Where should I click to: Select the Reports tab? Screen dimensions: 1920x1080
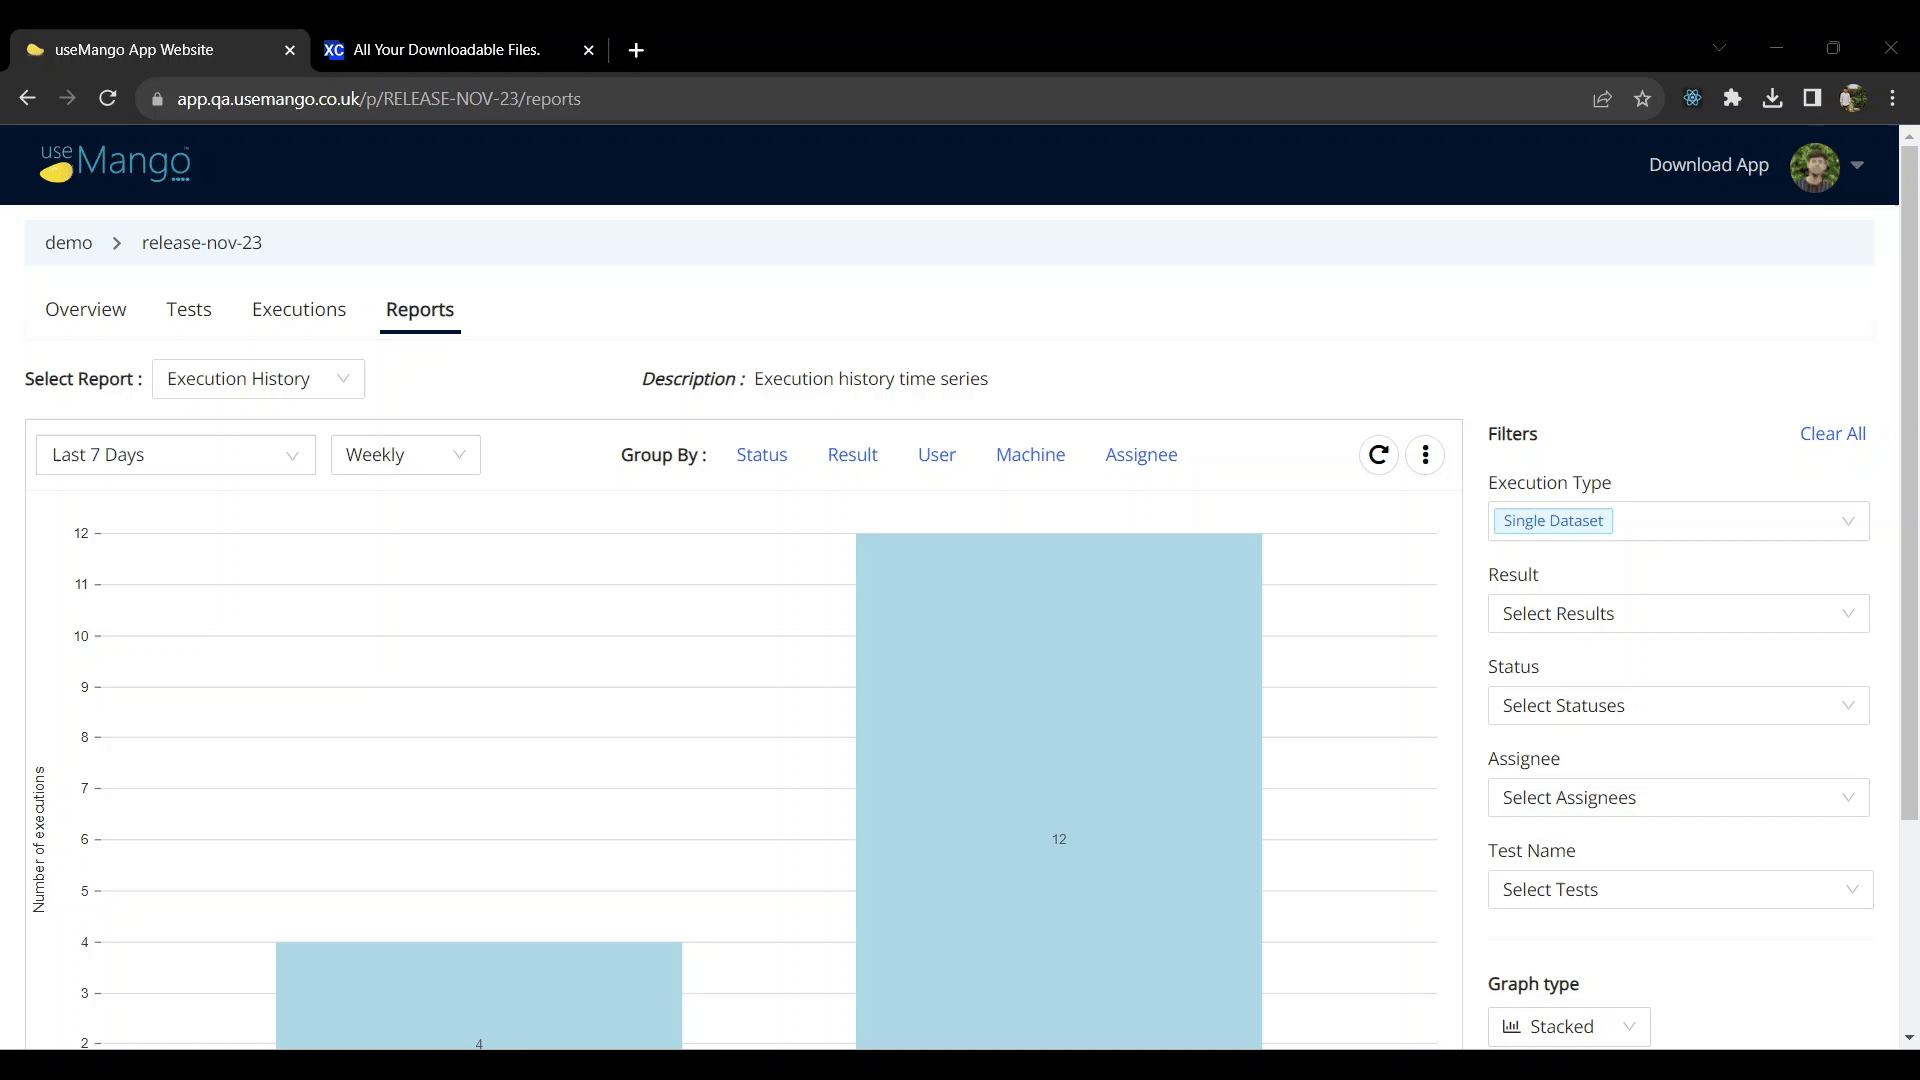coord(420,310)
